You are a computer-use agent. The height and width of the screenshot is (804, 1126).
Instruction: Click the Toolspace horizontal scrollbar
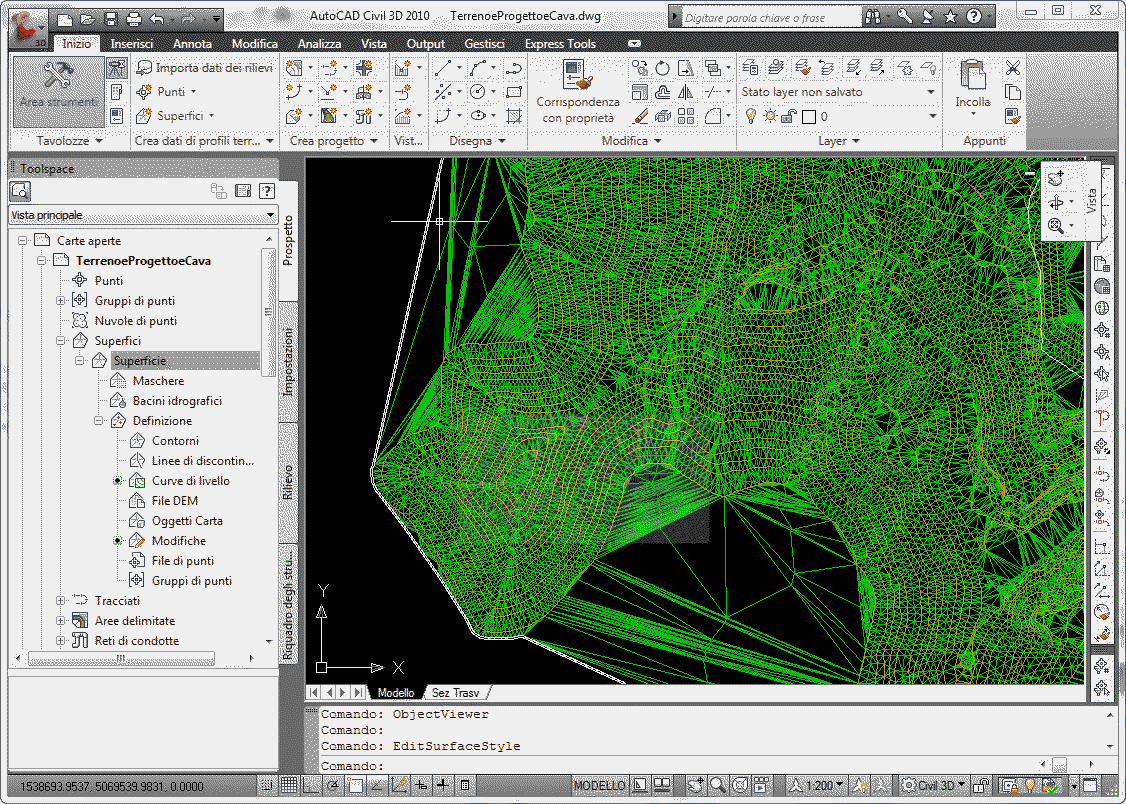pyautogui.click(x=121, y=658)
